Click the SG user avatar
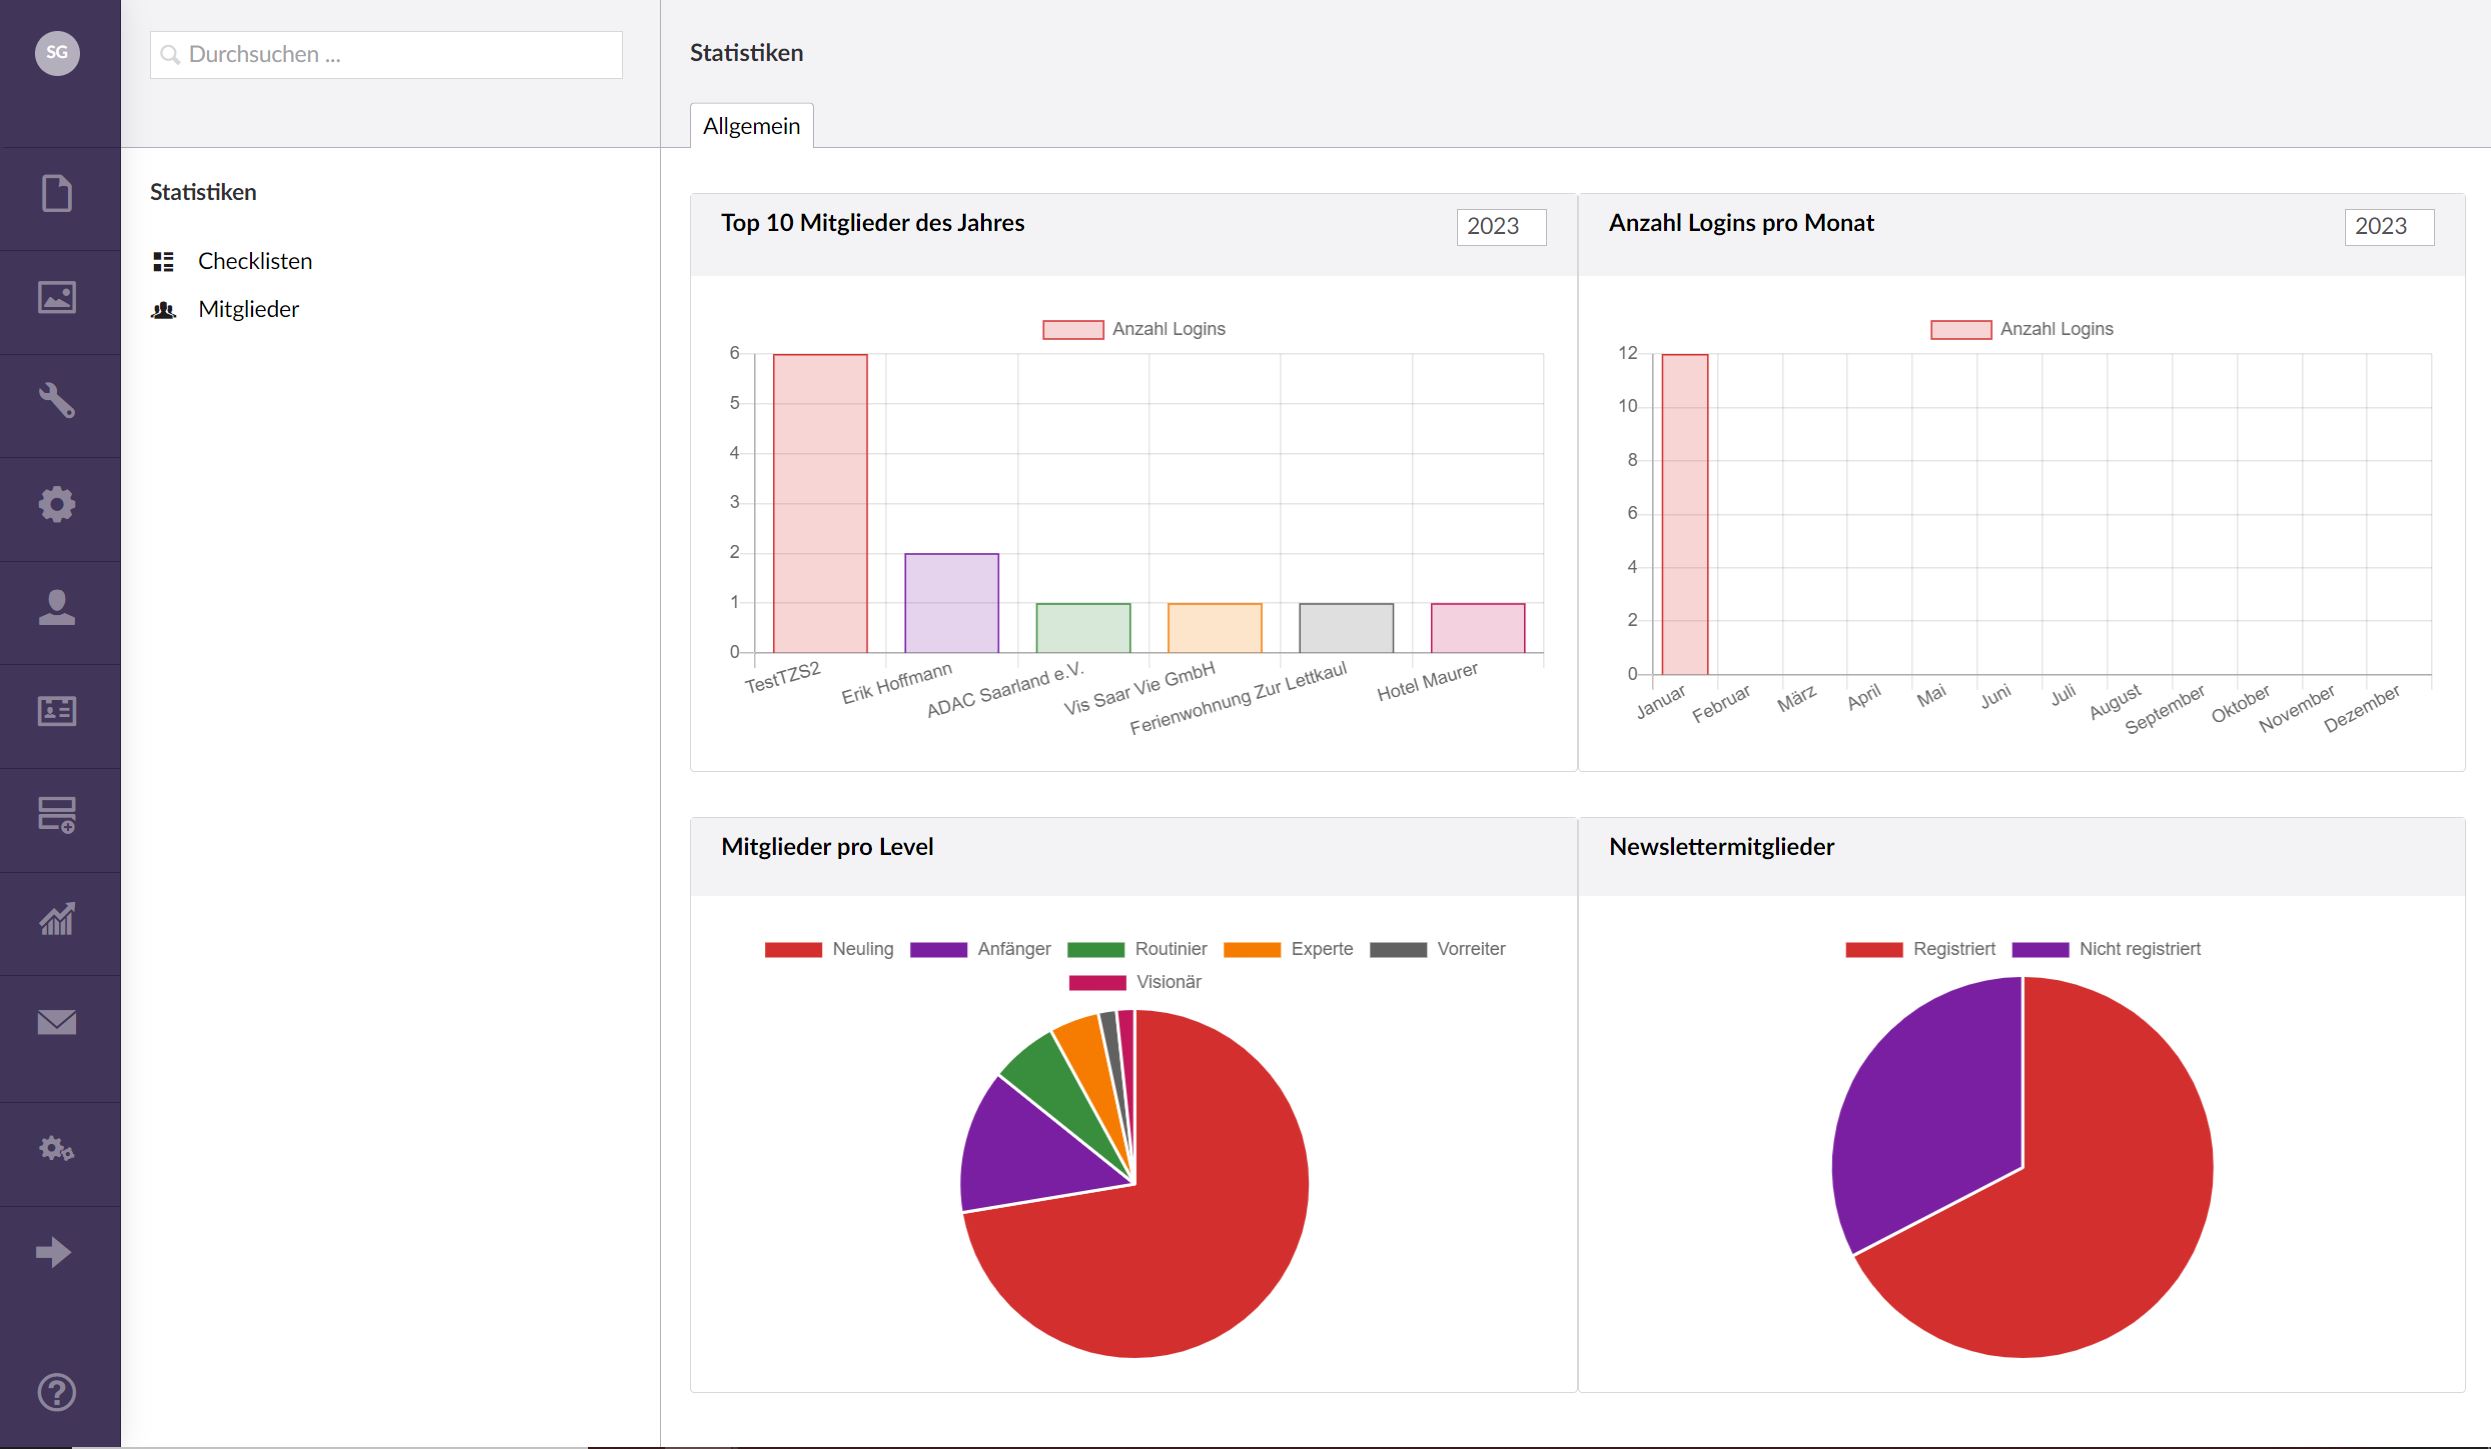This screenshot has width=2491, height=1449. (x=57, y=53)
